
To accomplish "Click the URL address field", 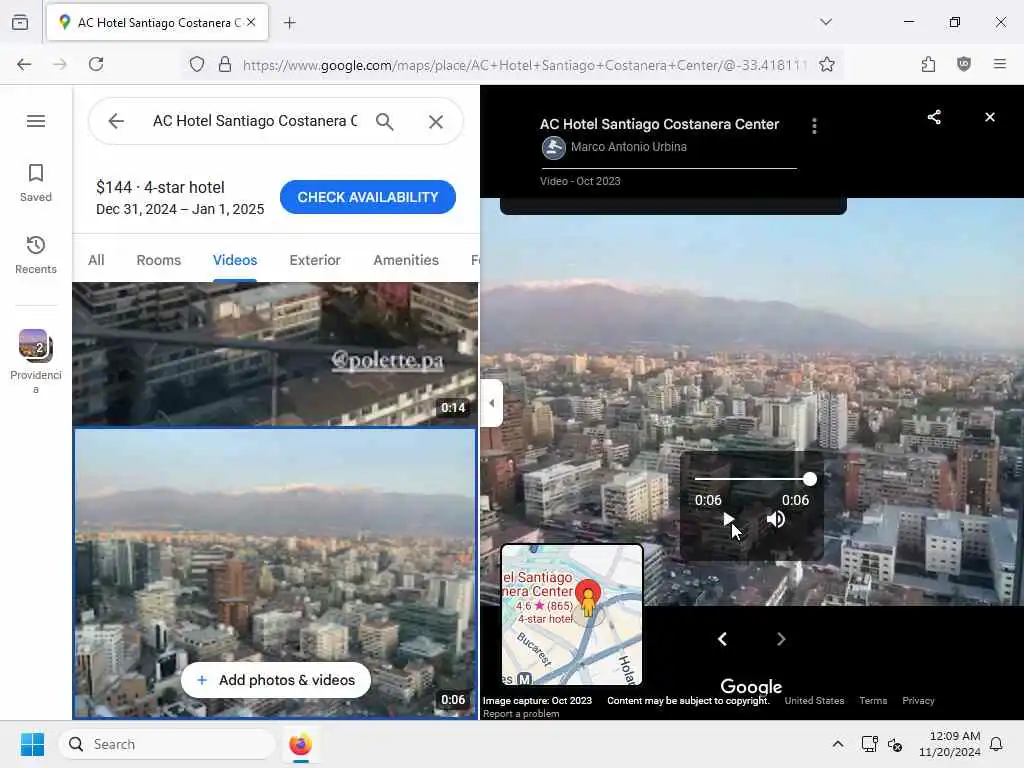I will coord(524,65).
